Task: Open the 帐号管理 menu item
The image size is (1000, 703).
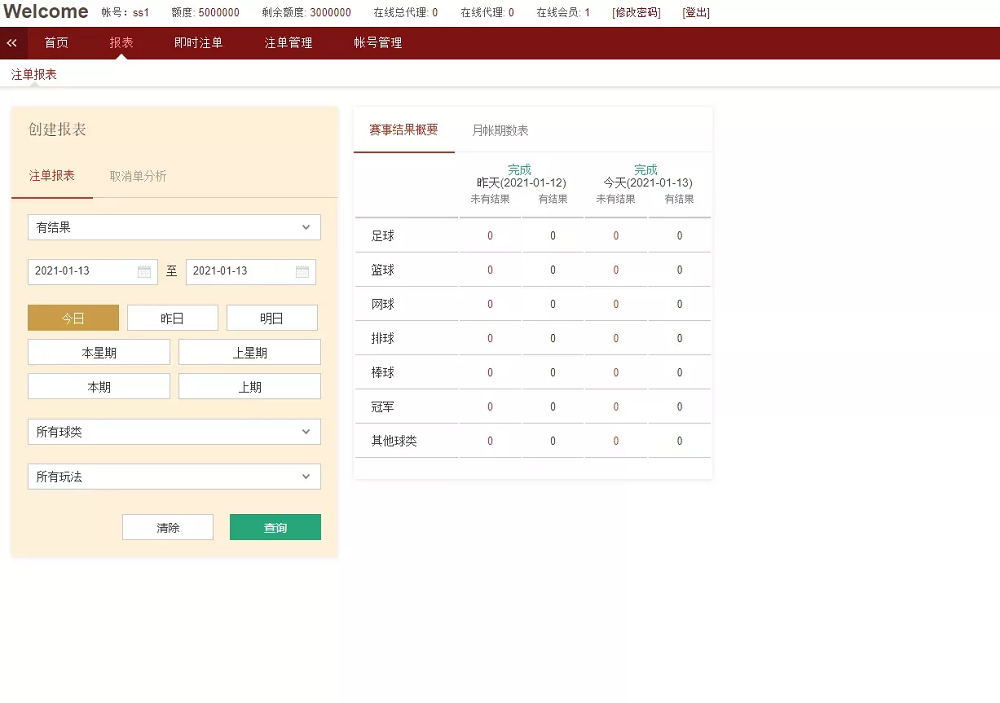Action: (x=376, y=43)
